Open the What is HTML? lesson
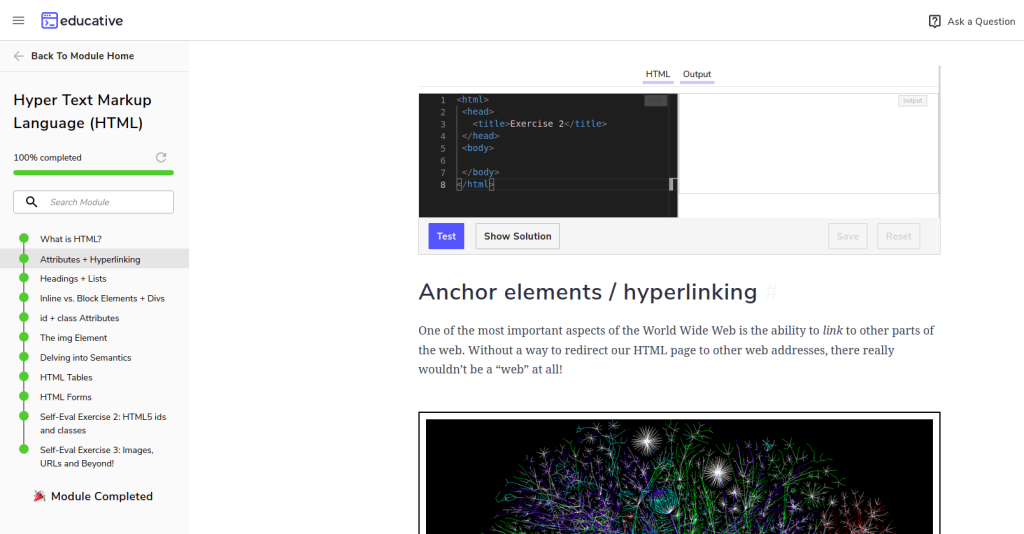This screenshot has height=534, width=1024. 71,239
